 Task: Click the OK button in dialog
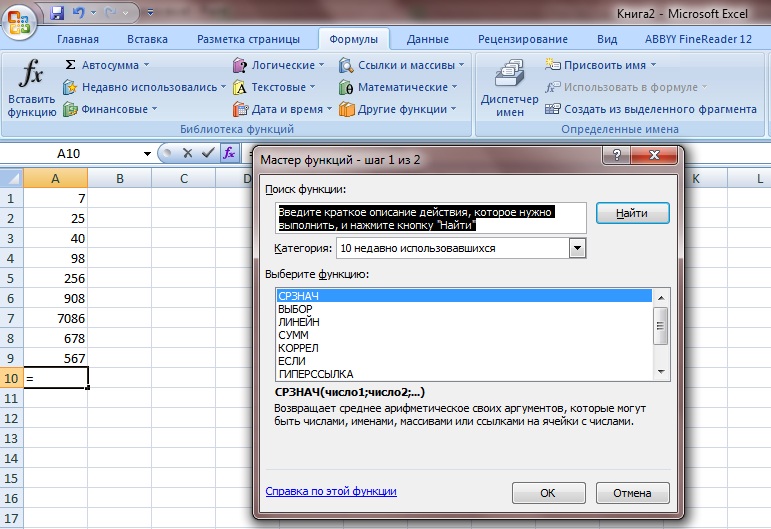pos(548,493)
